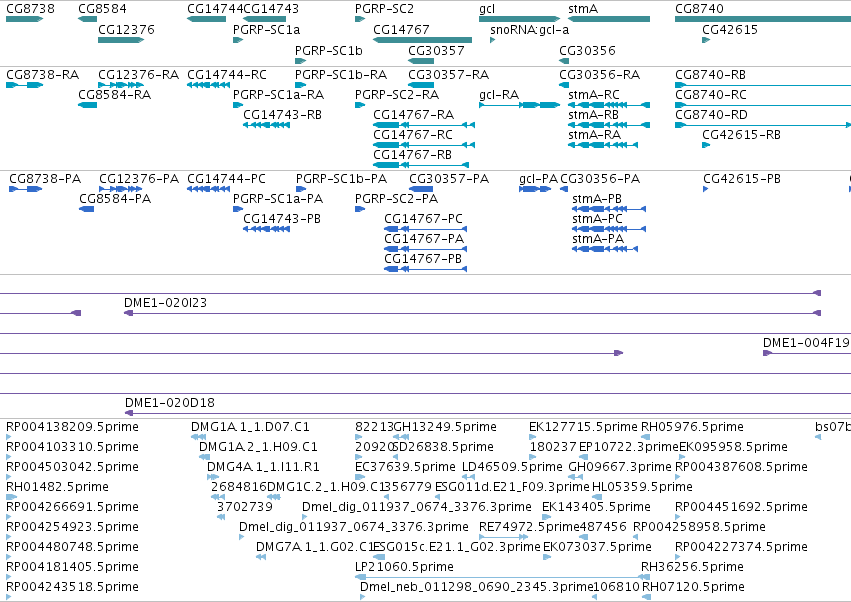Click the CG8740 gene name label
This screenshot has width=851, height=602.
pyautogui.click(x=700, y=9)
